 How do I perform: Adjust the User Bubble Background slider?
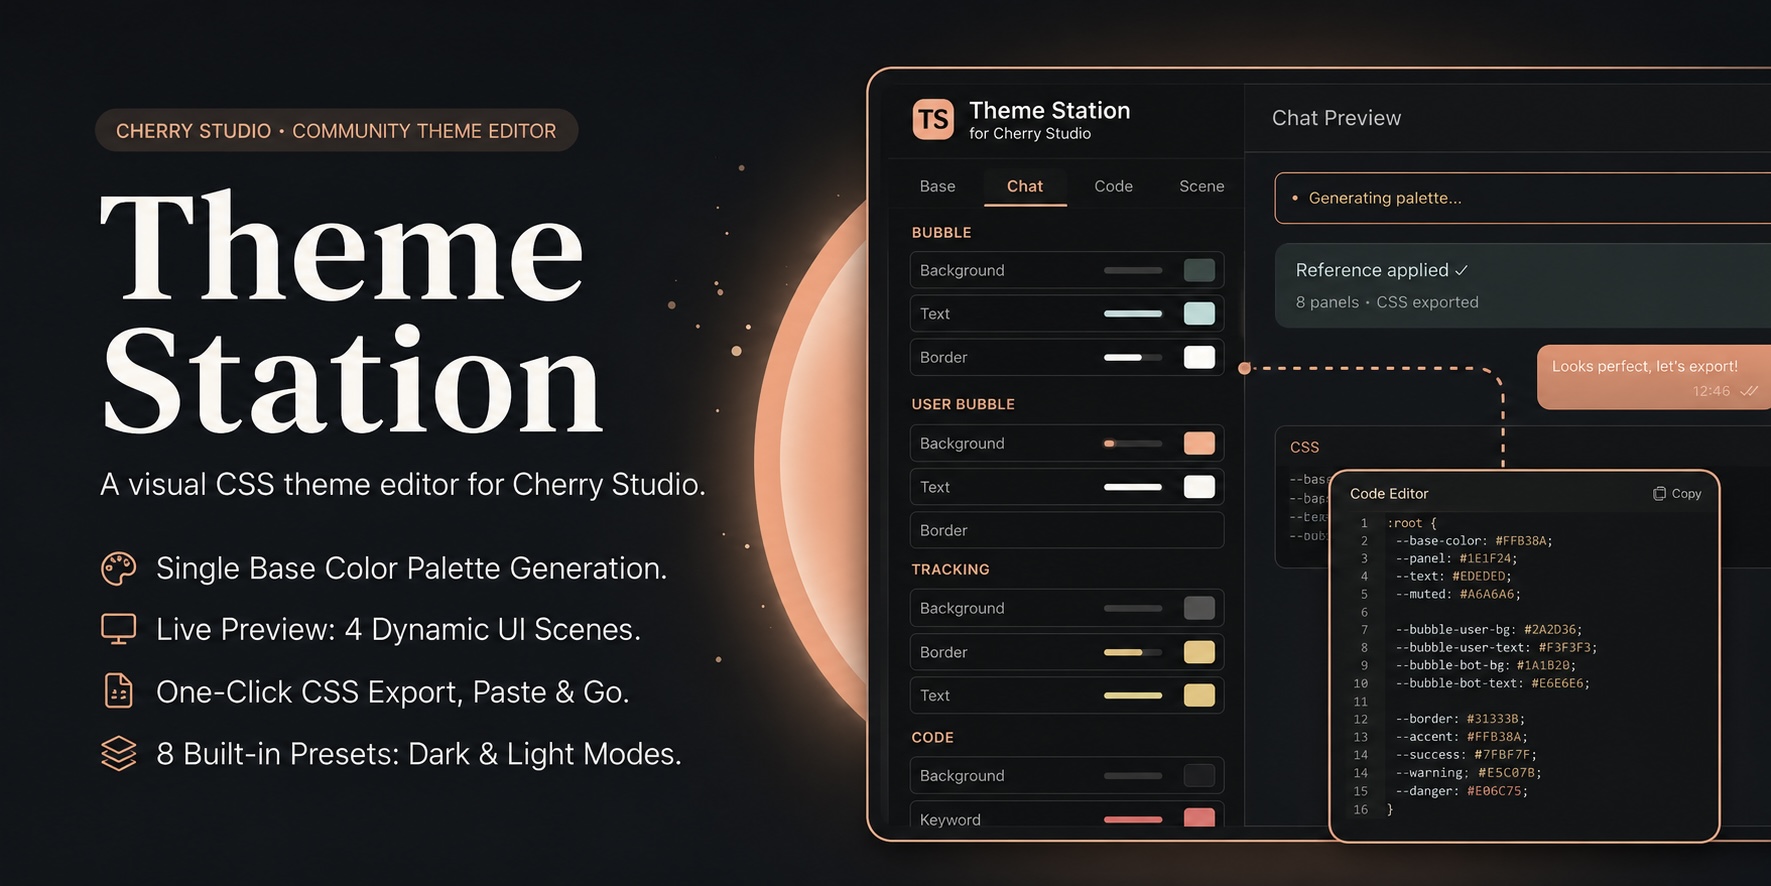(x=1133, y=443)
